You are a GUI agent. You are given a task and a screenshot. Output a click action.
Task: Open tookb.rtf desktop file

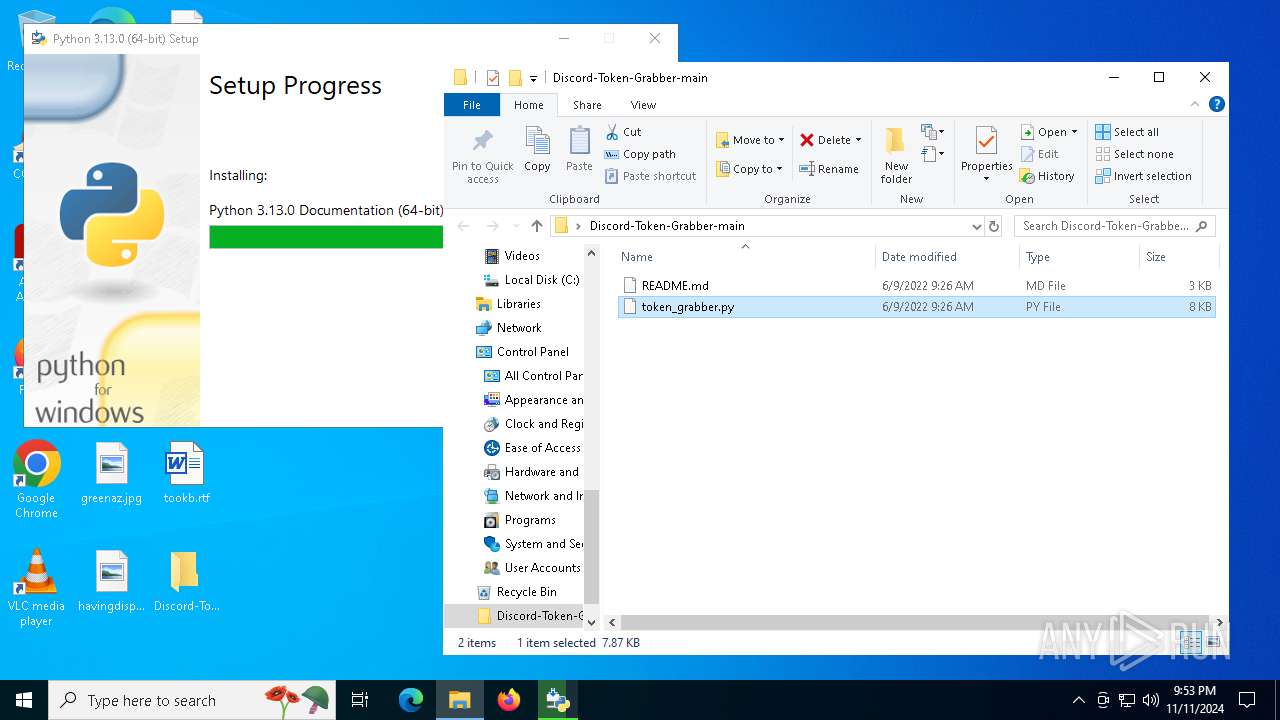(x=185, y=473)
